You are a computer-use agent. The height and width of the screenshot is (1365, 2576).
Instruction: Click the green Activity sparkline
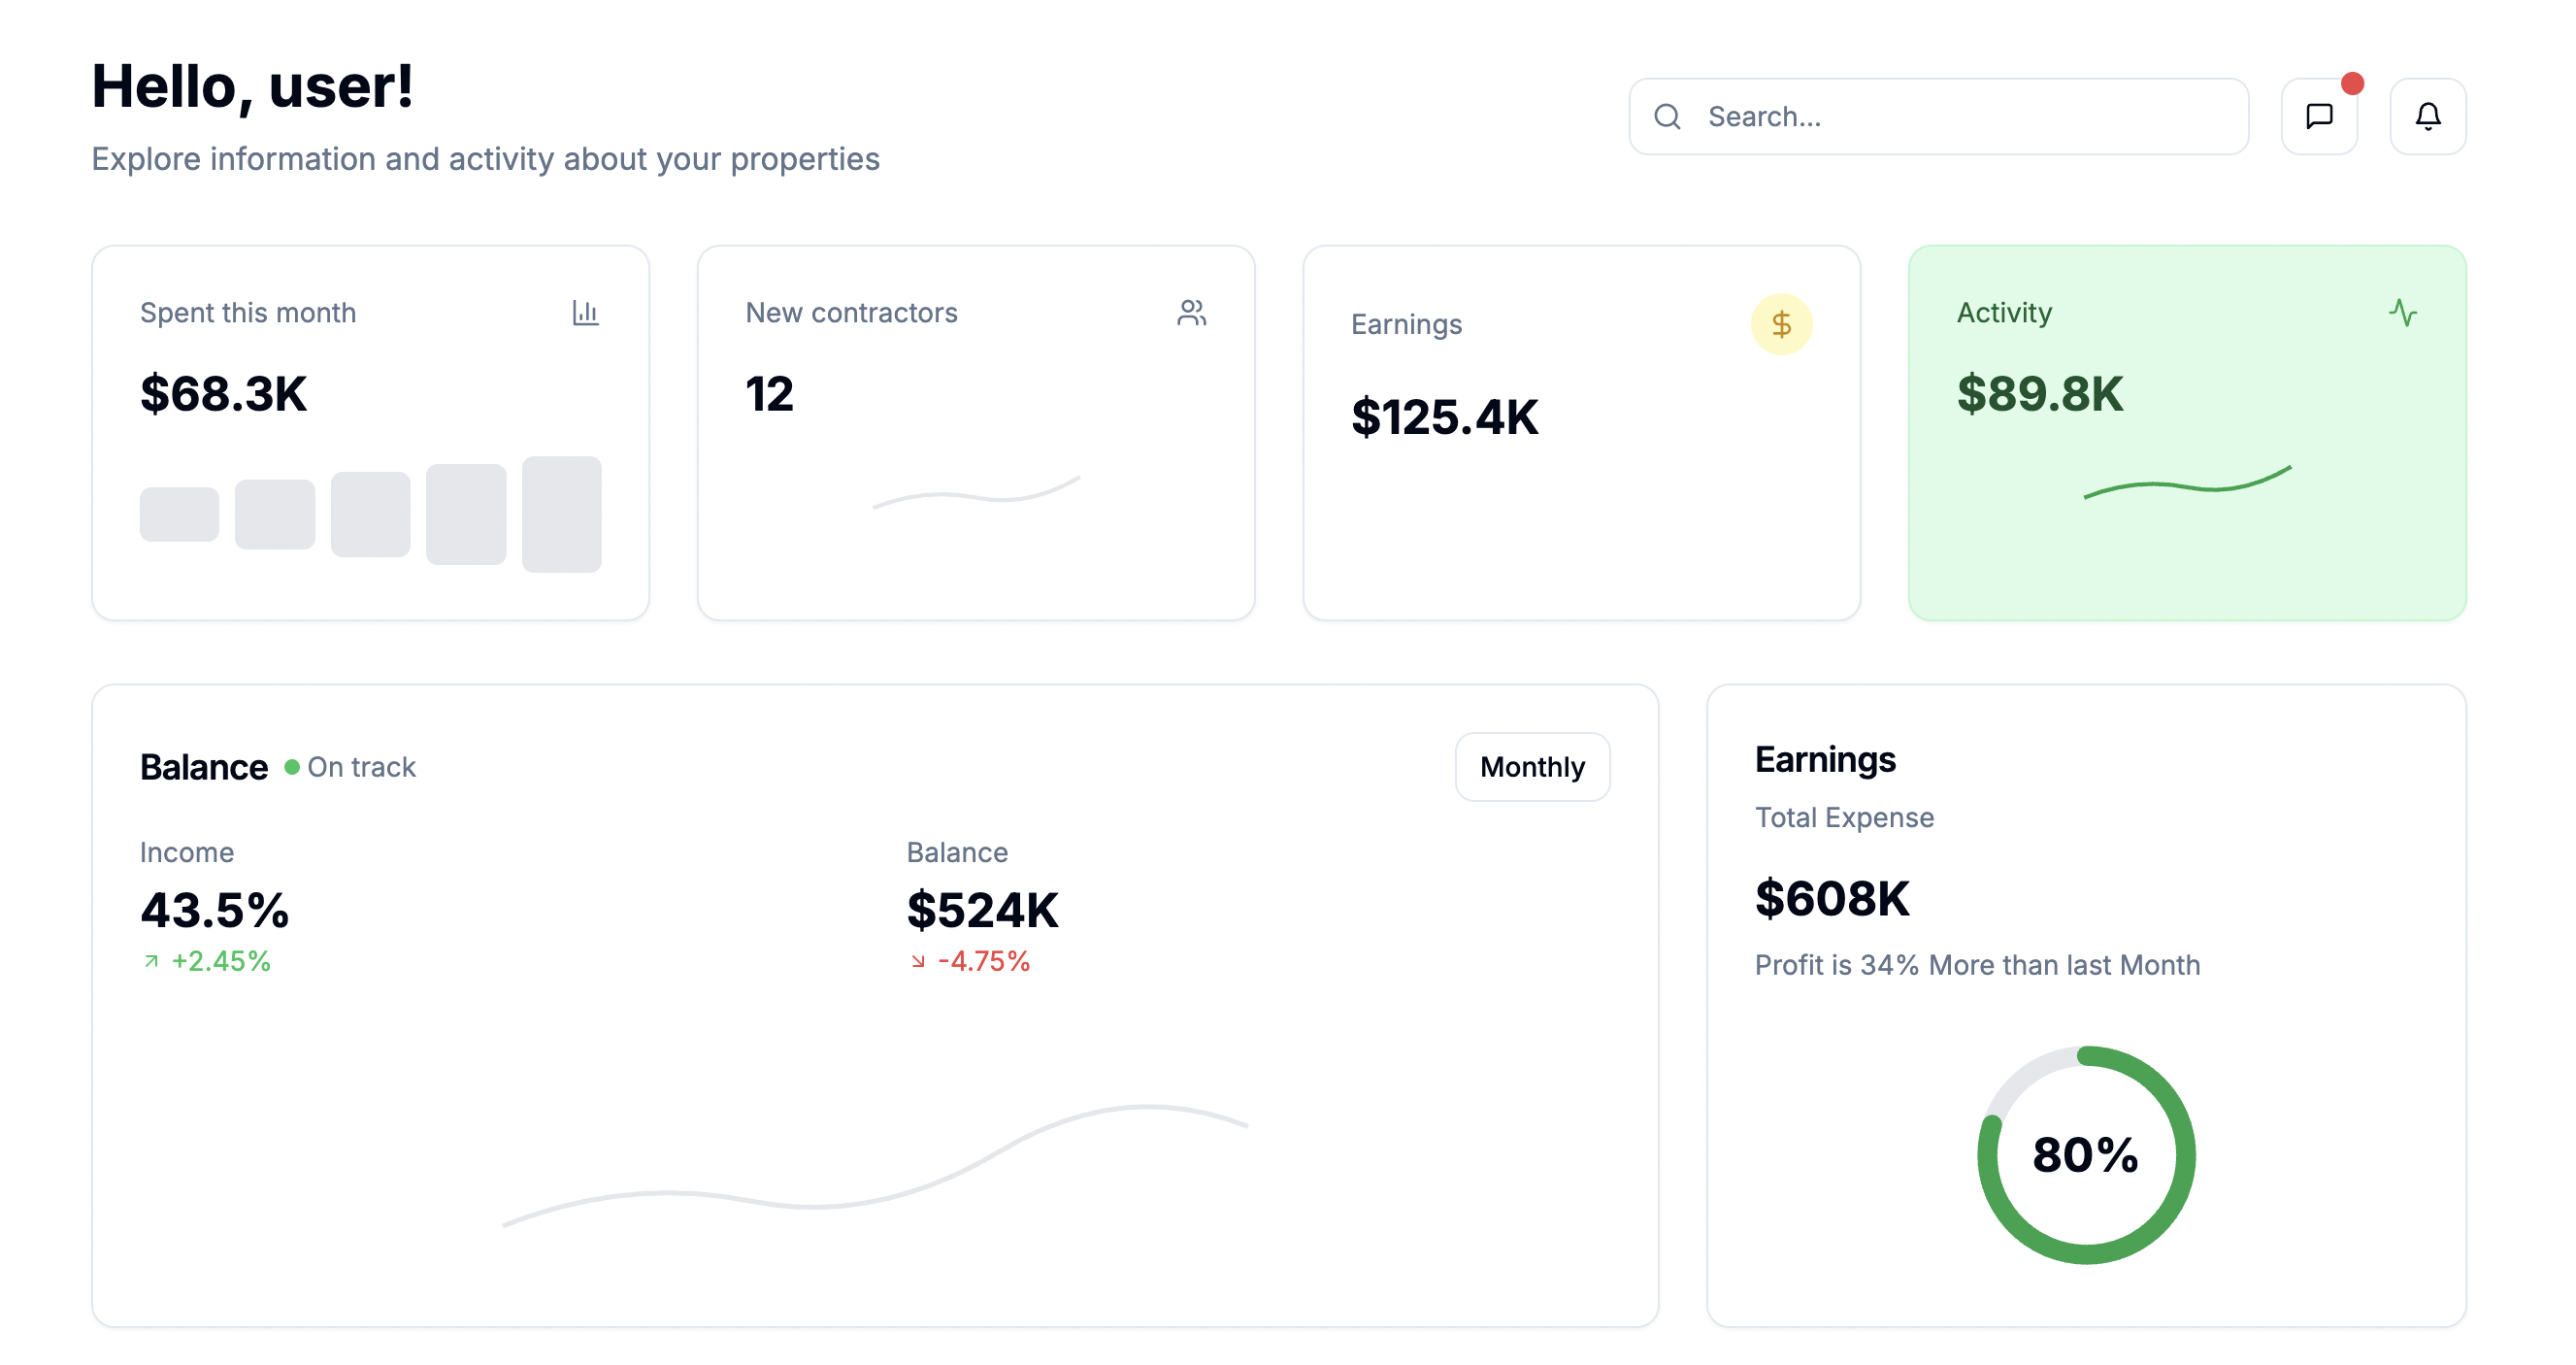point(2186,482)
